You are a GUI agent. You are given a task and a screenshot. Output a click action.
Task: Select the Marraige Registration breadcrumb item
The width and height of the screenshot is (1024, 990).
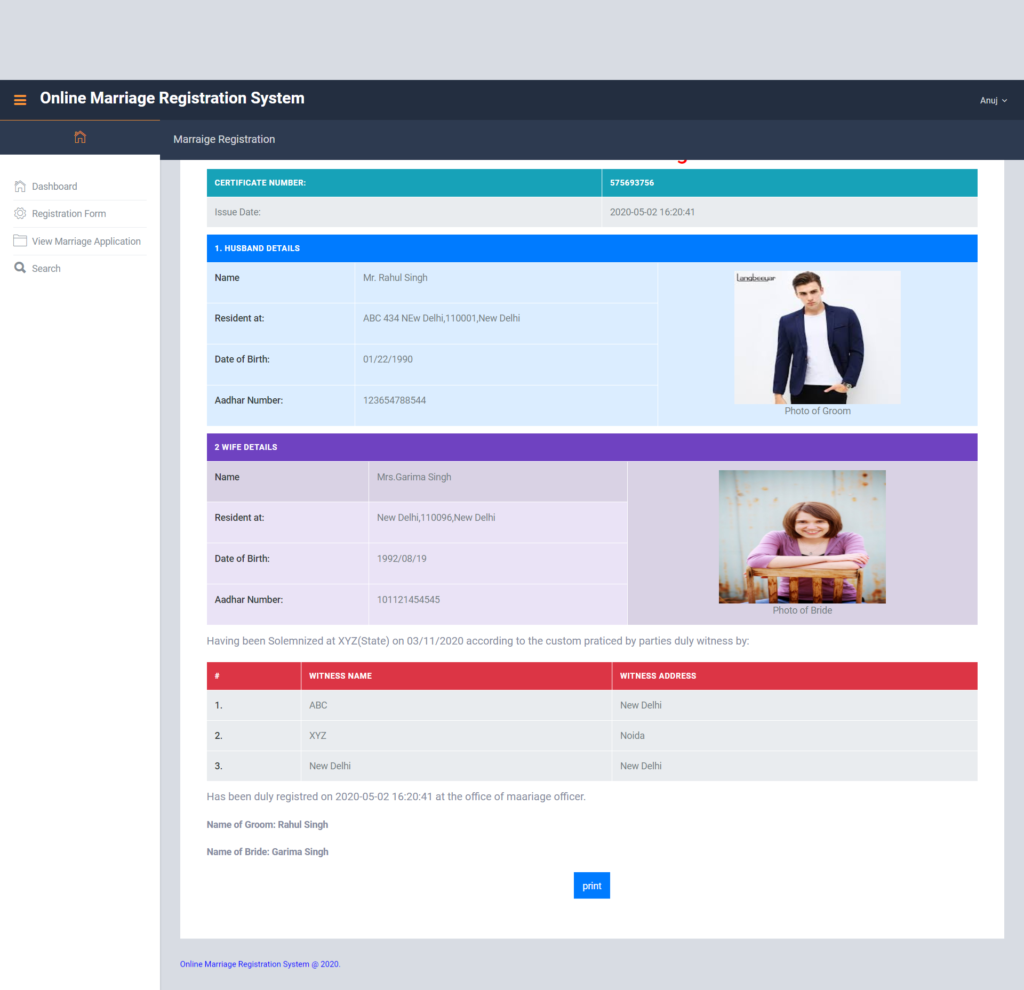[x=224, y=139]
